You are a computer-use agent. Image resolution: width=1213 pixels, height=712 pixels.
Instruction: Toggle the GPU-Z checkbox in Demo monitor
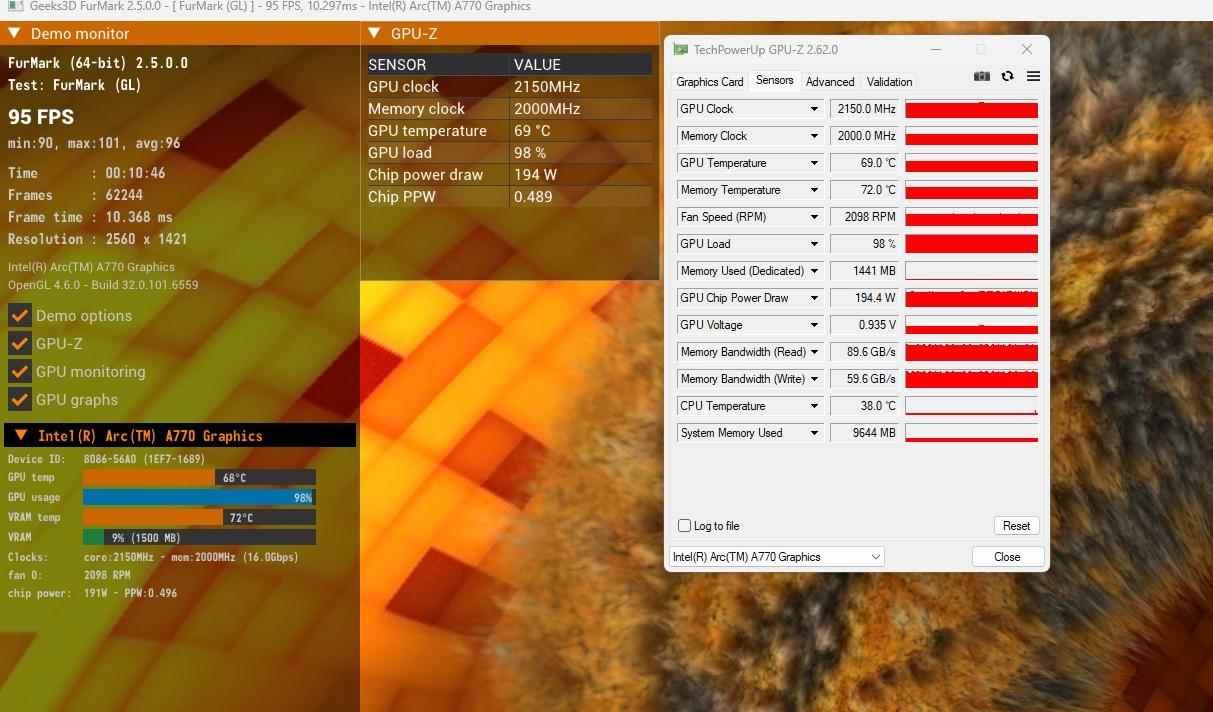[x=19, y=343]
